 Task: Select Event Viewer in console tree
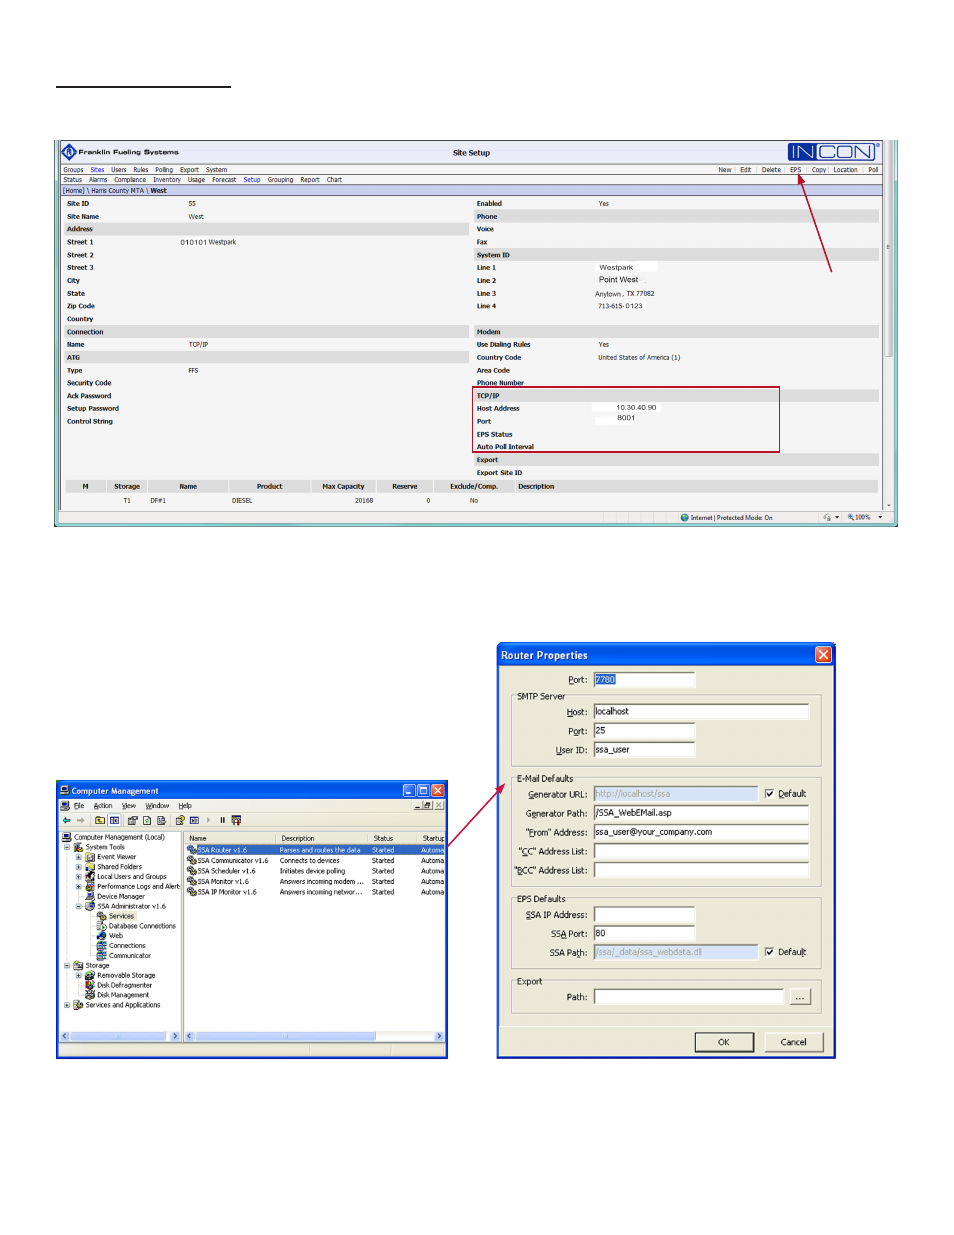[x=116, y=857]
